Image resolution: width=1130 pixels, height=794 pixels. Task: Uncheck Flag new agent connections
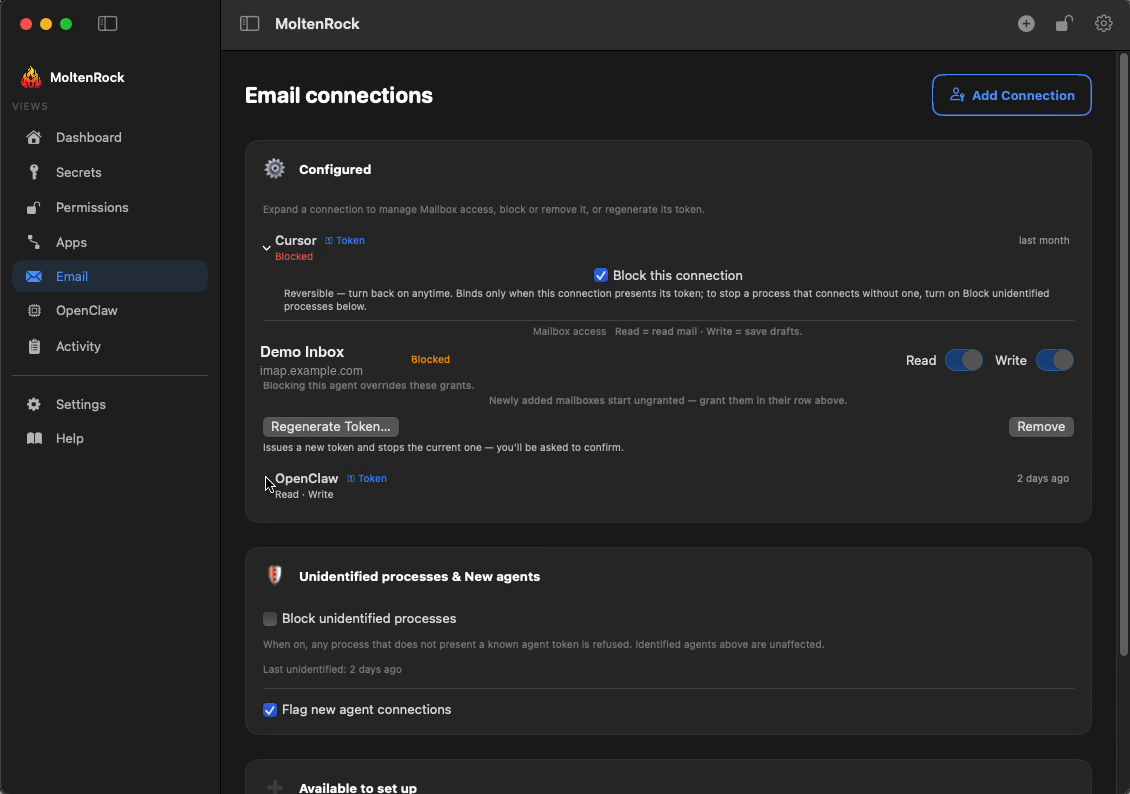click(270, 710)
